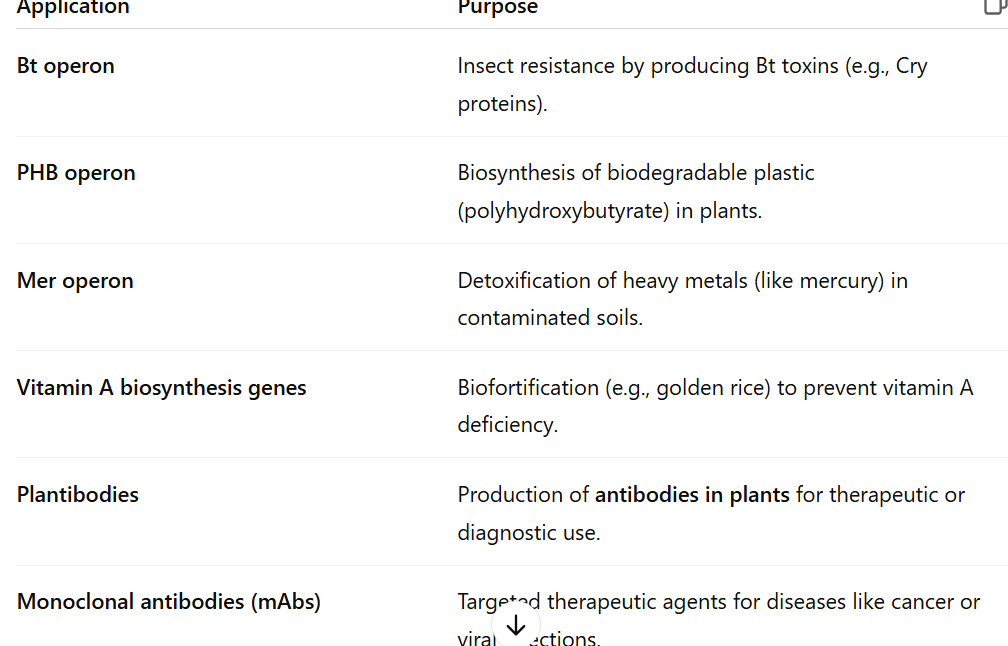Image resolution: width=1008 pixels, height=646 pixels.
Task: Click the Targeted therapeutic agents description
Action: click(x=719, y=620)
